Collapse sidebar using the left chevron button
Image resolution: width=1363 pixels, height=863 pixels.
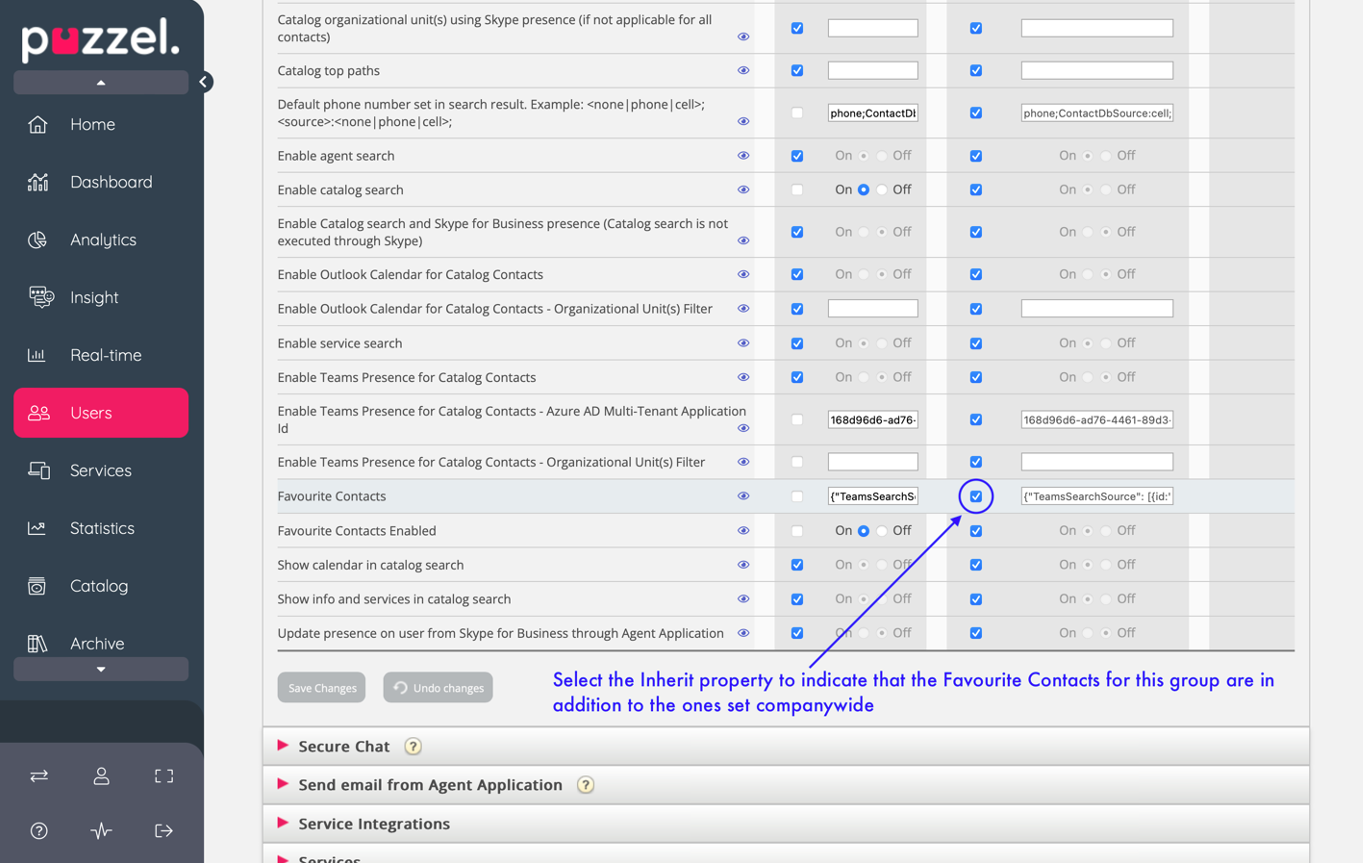coord(204,82)
